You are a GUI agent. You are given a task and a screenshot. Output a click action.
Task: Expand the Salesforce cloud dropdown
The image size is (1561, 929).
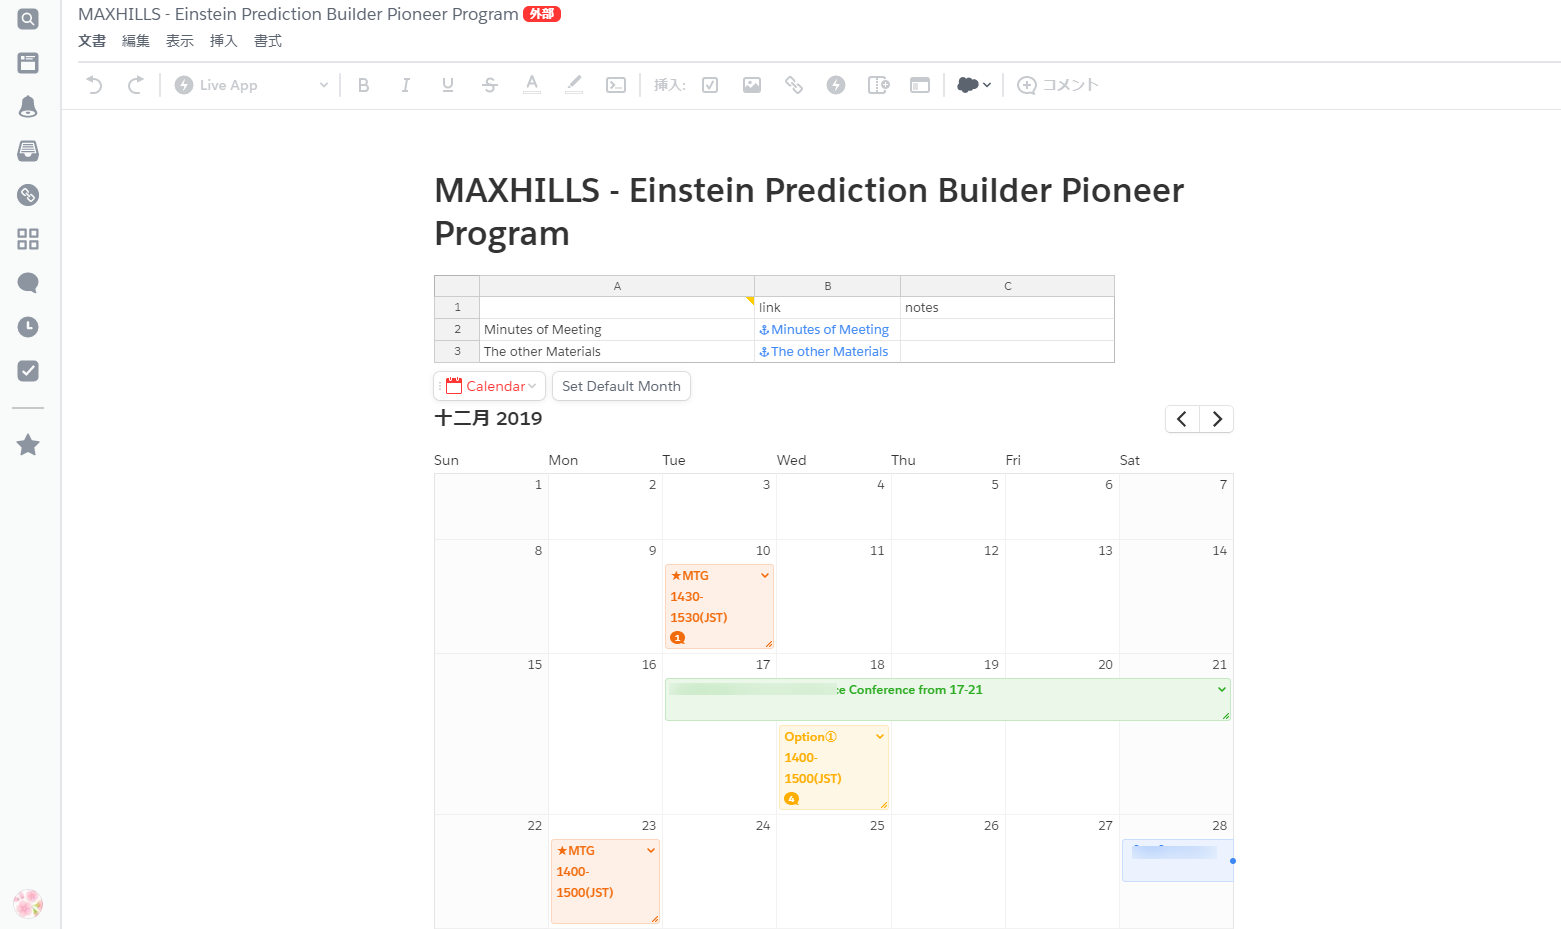[974, 85]
